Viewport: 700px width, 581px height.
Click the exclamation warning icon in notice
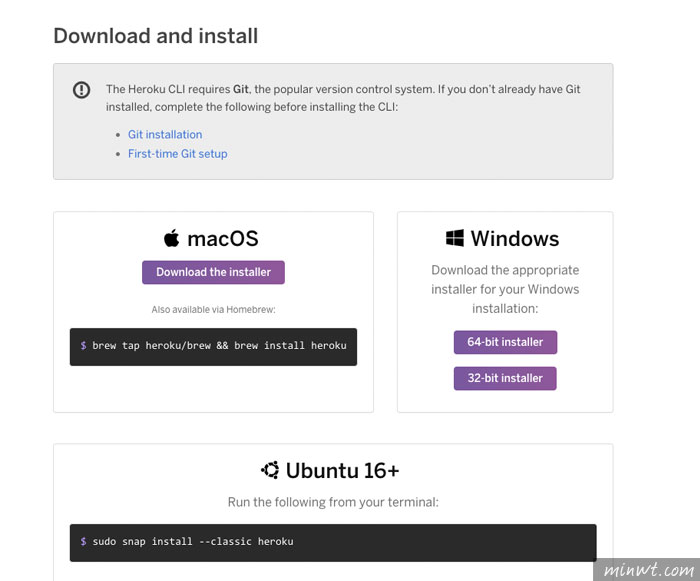(x=81, y=90)
